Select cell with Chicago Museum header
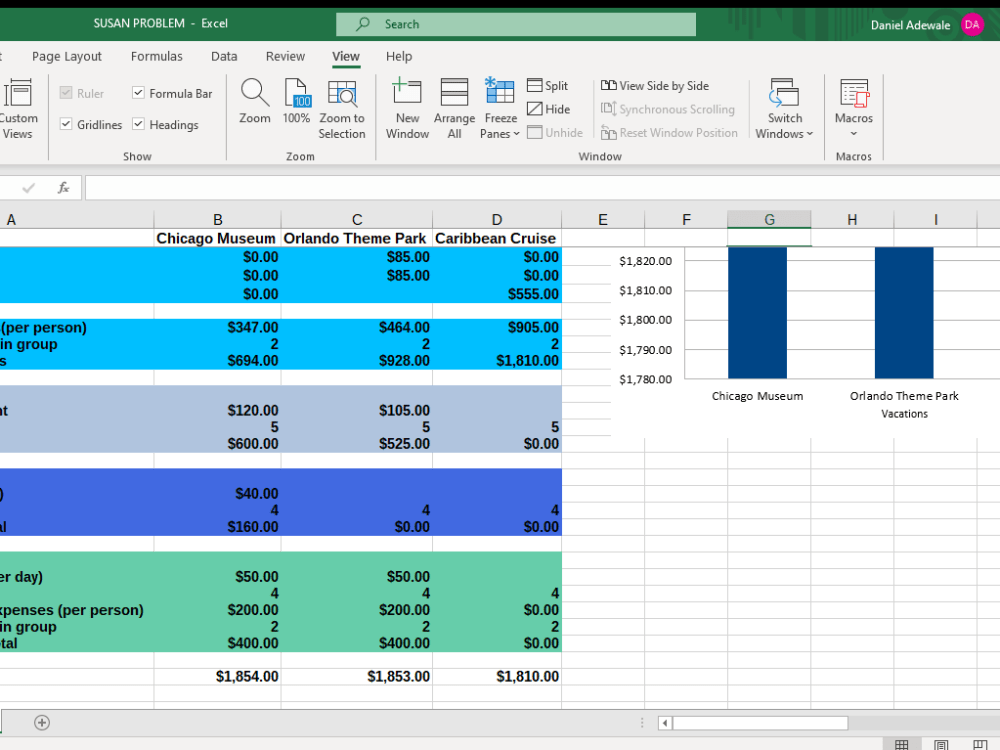The image size is (1000, 750). (217, 238)
